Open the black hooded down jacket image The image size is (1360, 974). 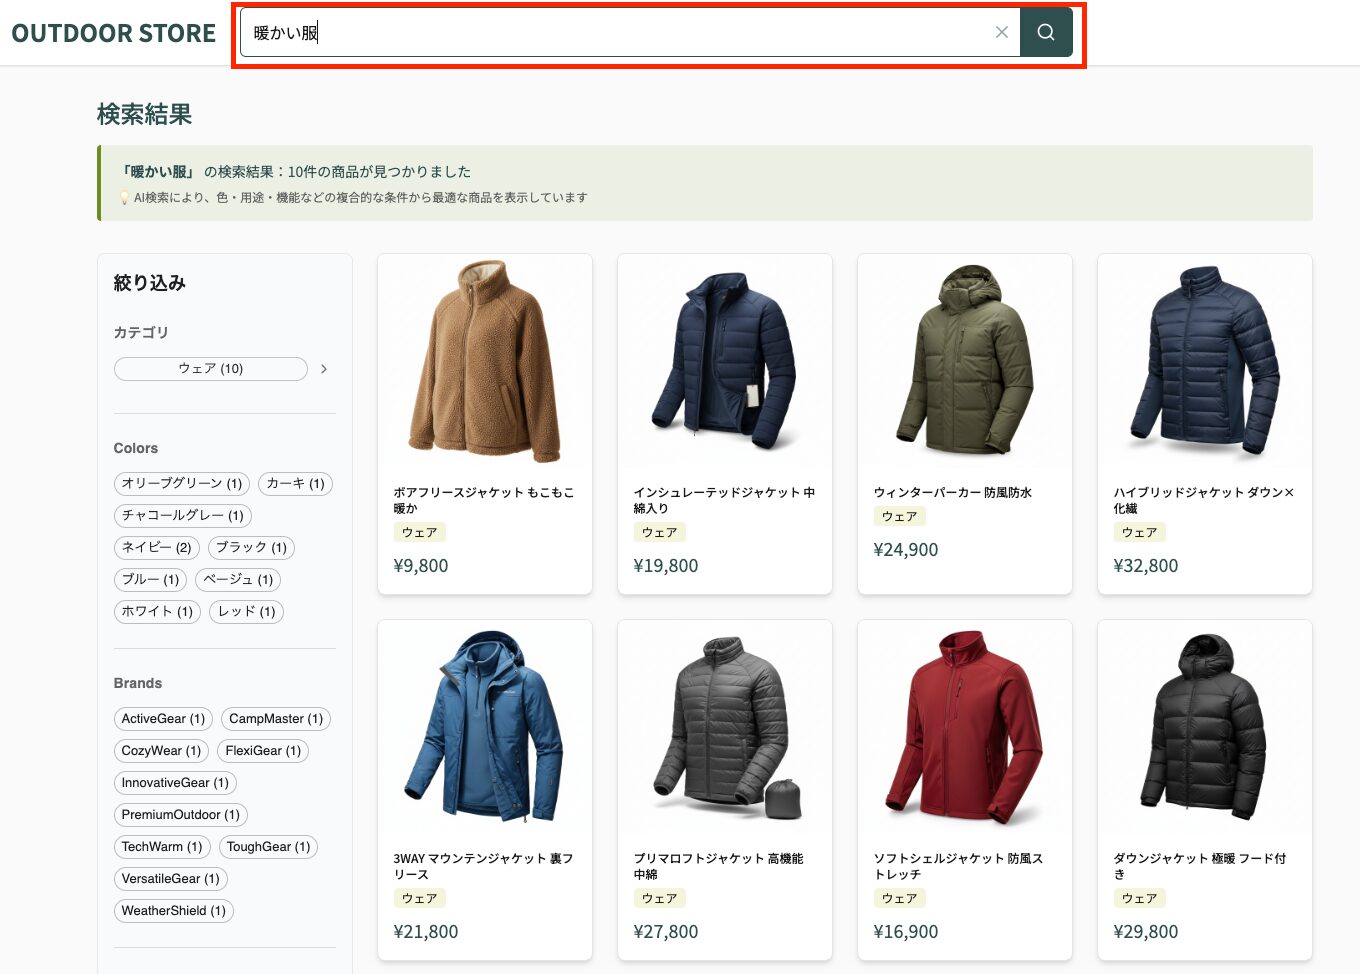(1205, 725)
